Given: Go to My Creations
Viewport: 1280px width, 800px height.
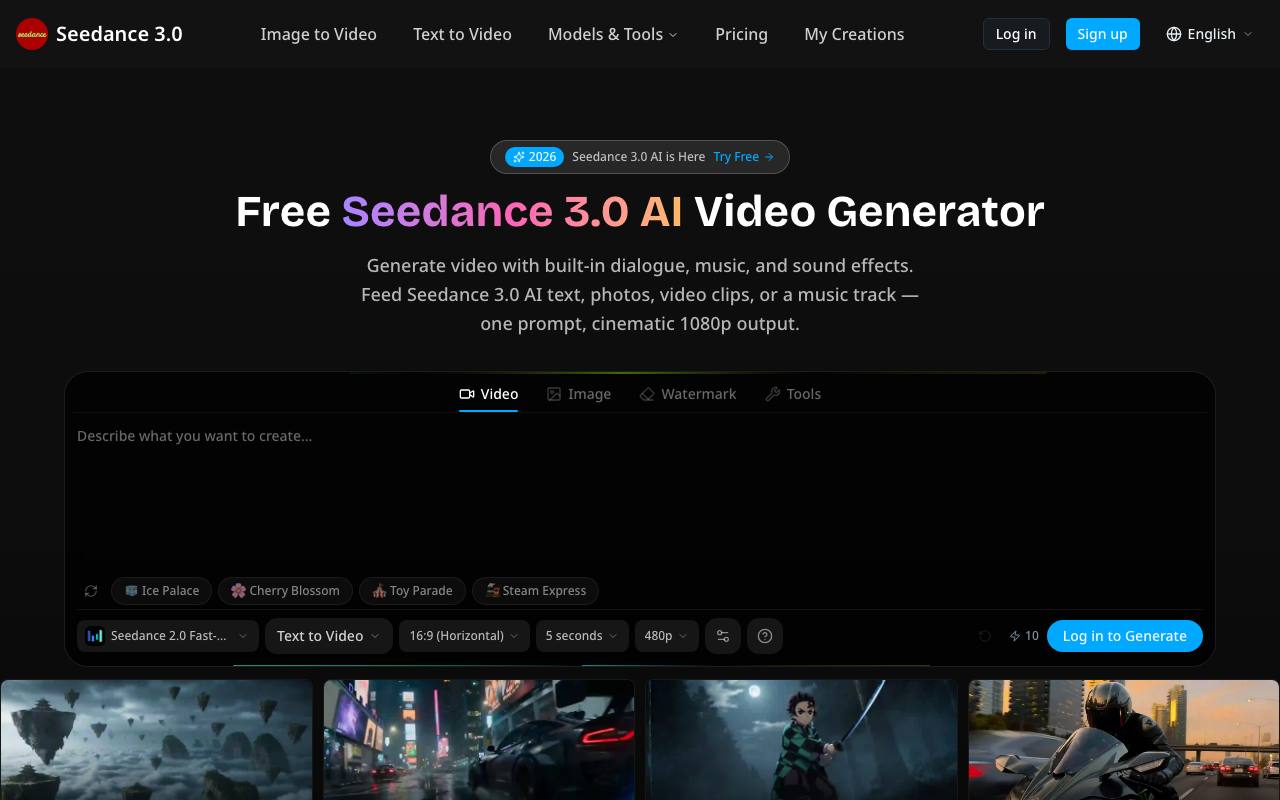Looking at the screenshot, I should (854, 34).
